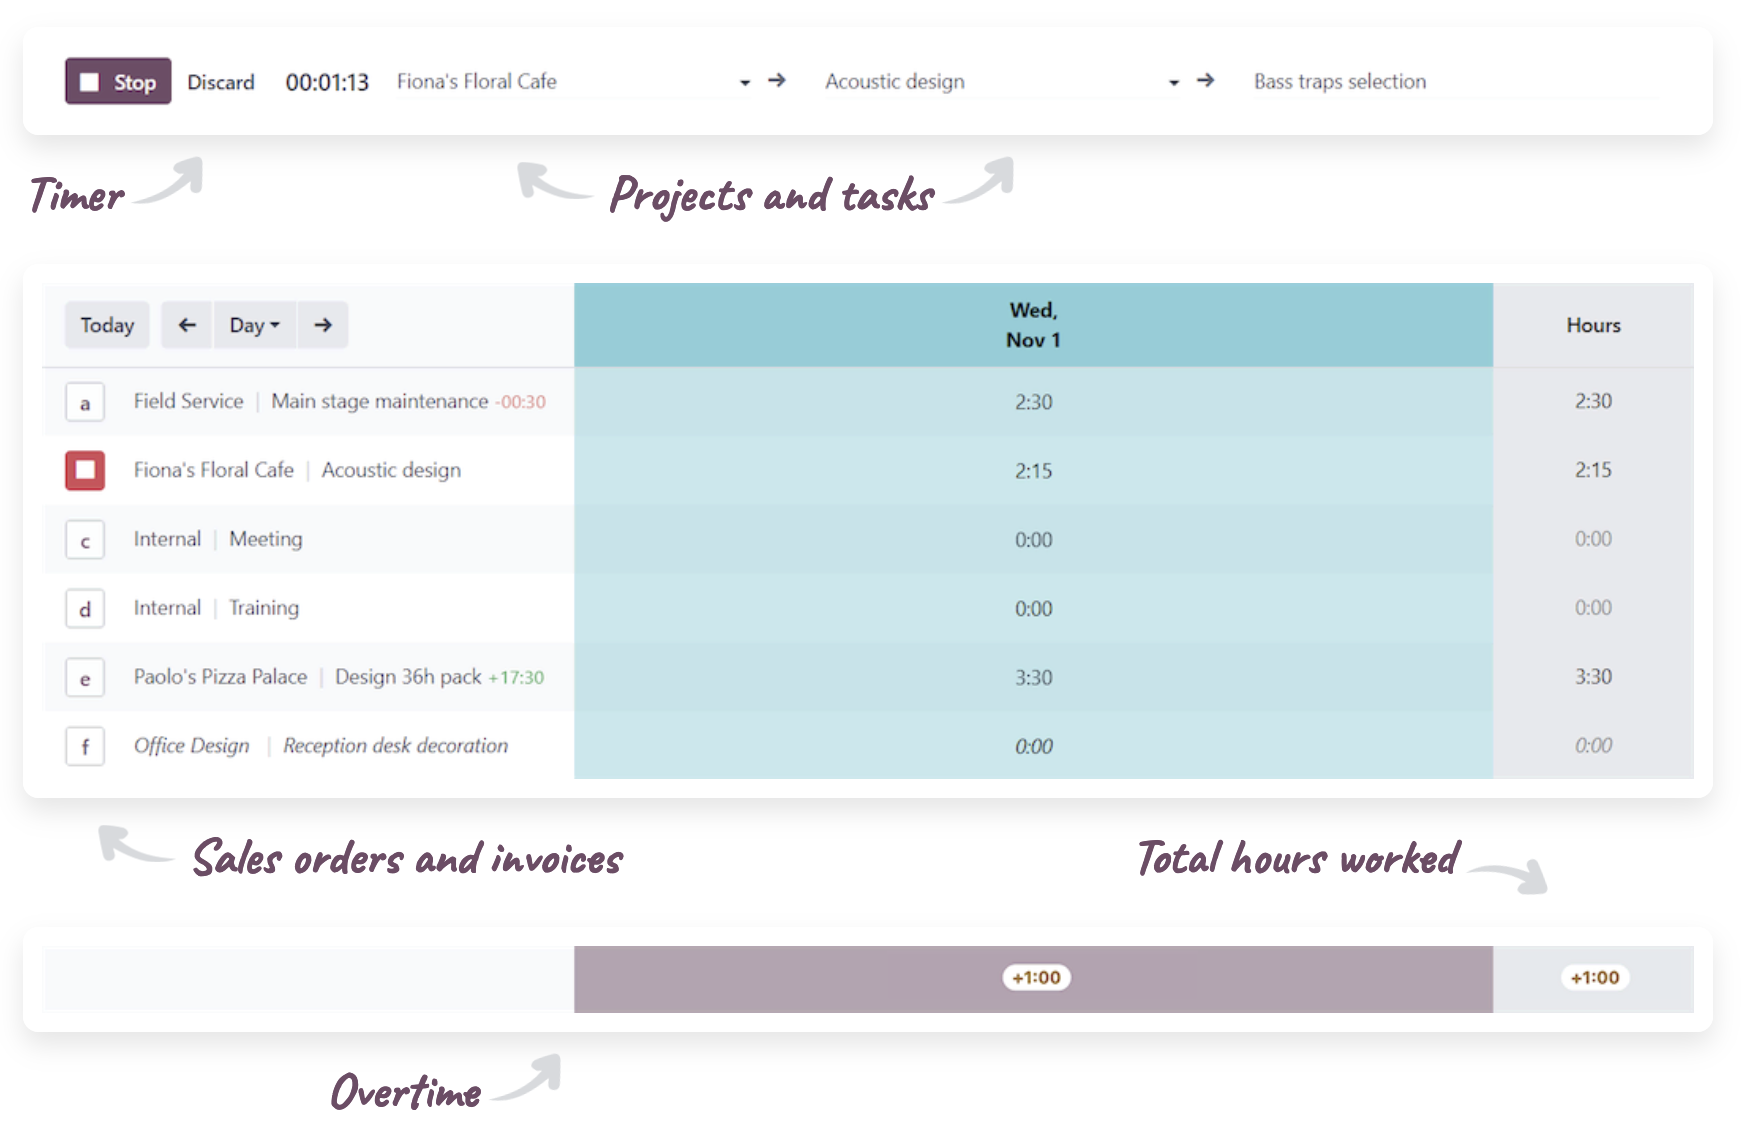Discard the current timer entry
The image size is (1746, 1146).
(x=221, y=82)
